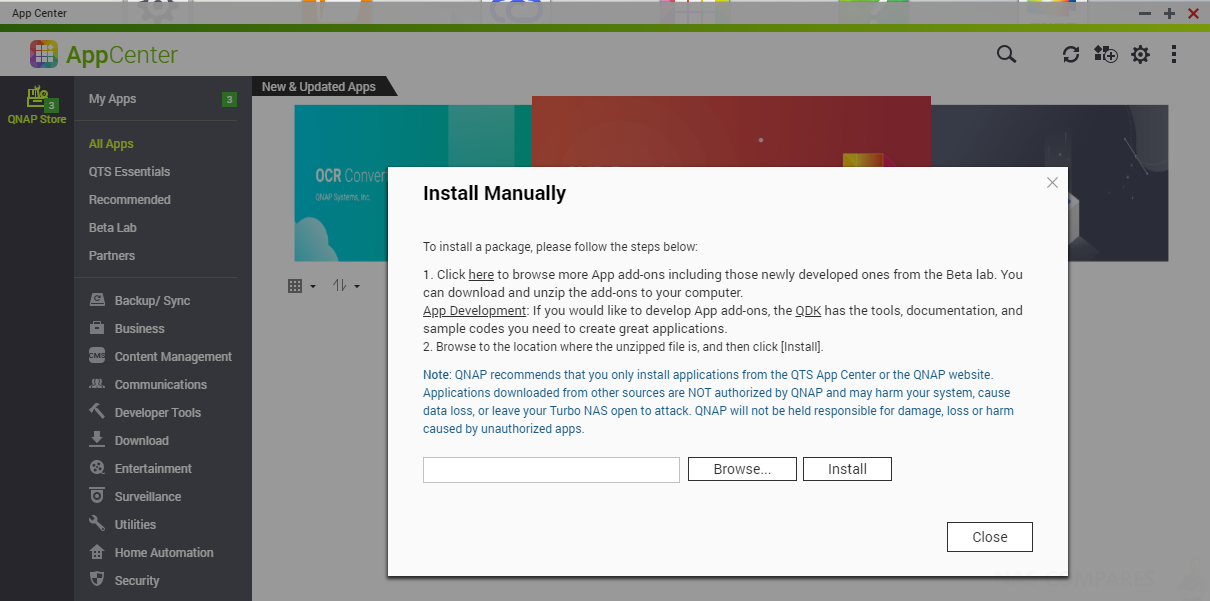Select Backup/ Sync category label
The height and width of the screenshot is (601, 1210).
[x=152, y=301]
